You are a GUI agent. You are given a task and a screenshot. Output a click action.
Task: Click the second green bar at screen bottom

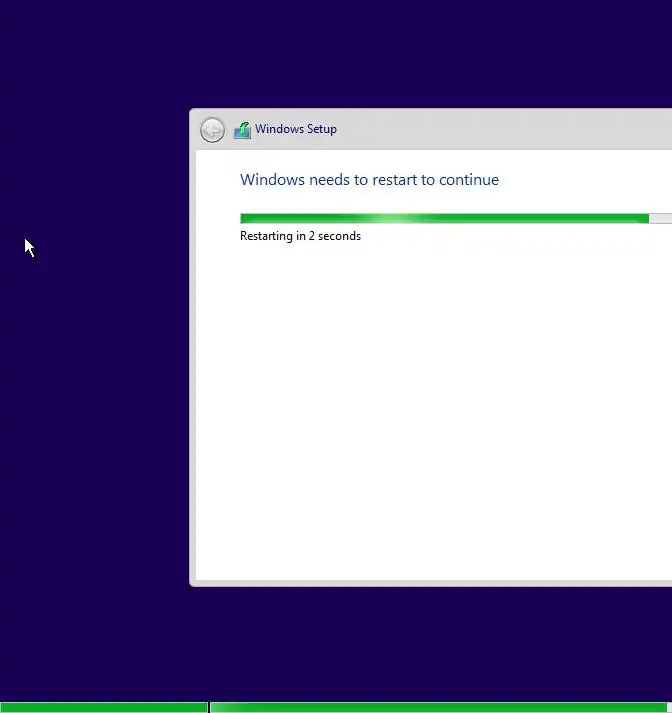coord(441,708)
